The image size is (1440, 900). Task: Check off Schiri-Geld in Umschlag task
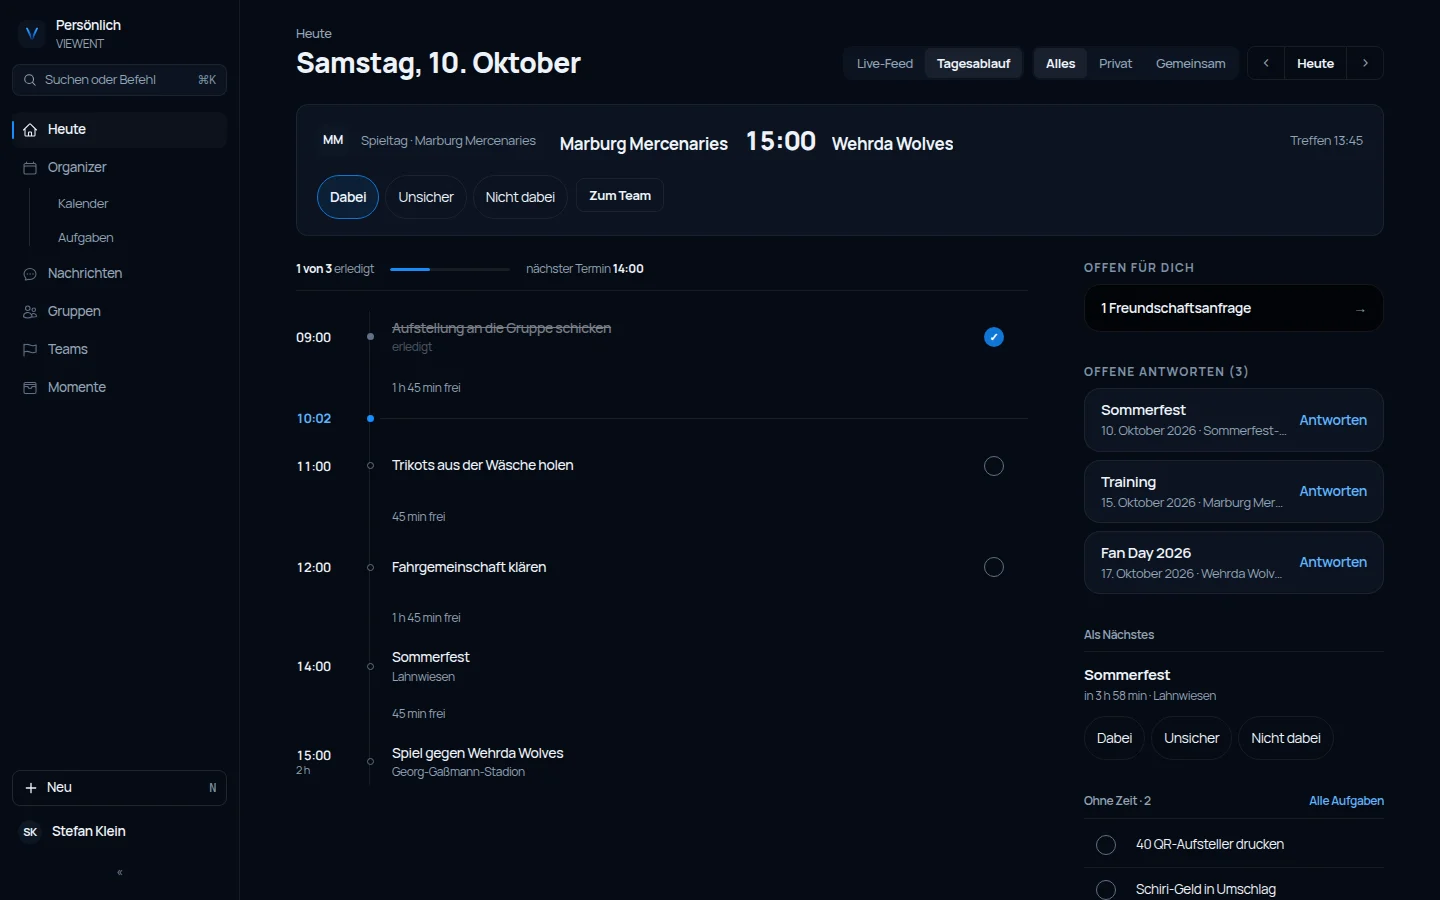coord(1106,890)
